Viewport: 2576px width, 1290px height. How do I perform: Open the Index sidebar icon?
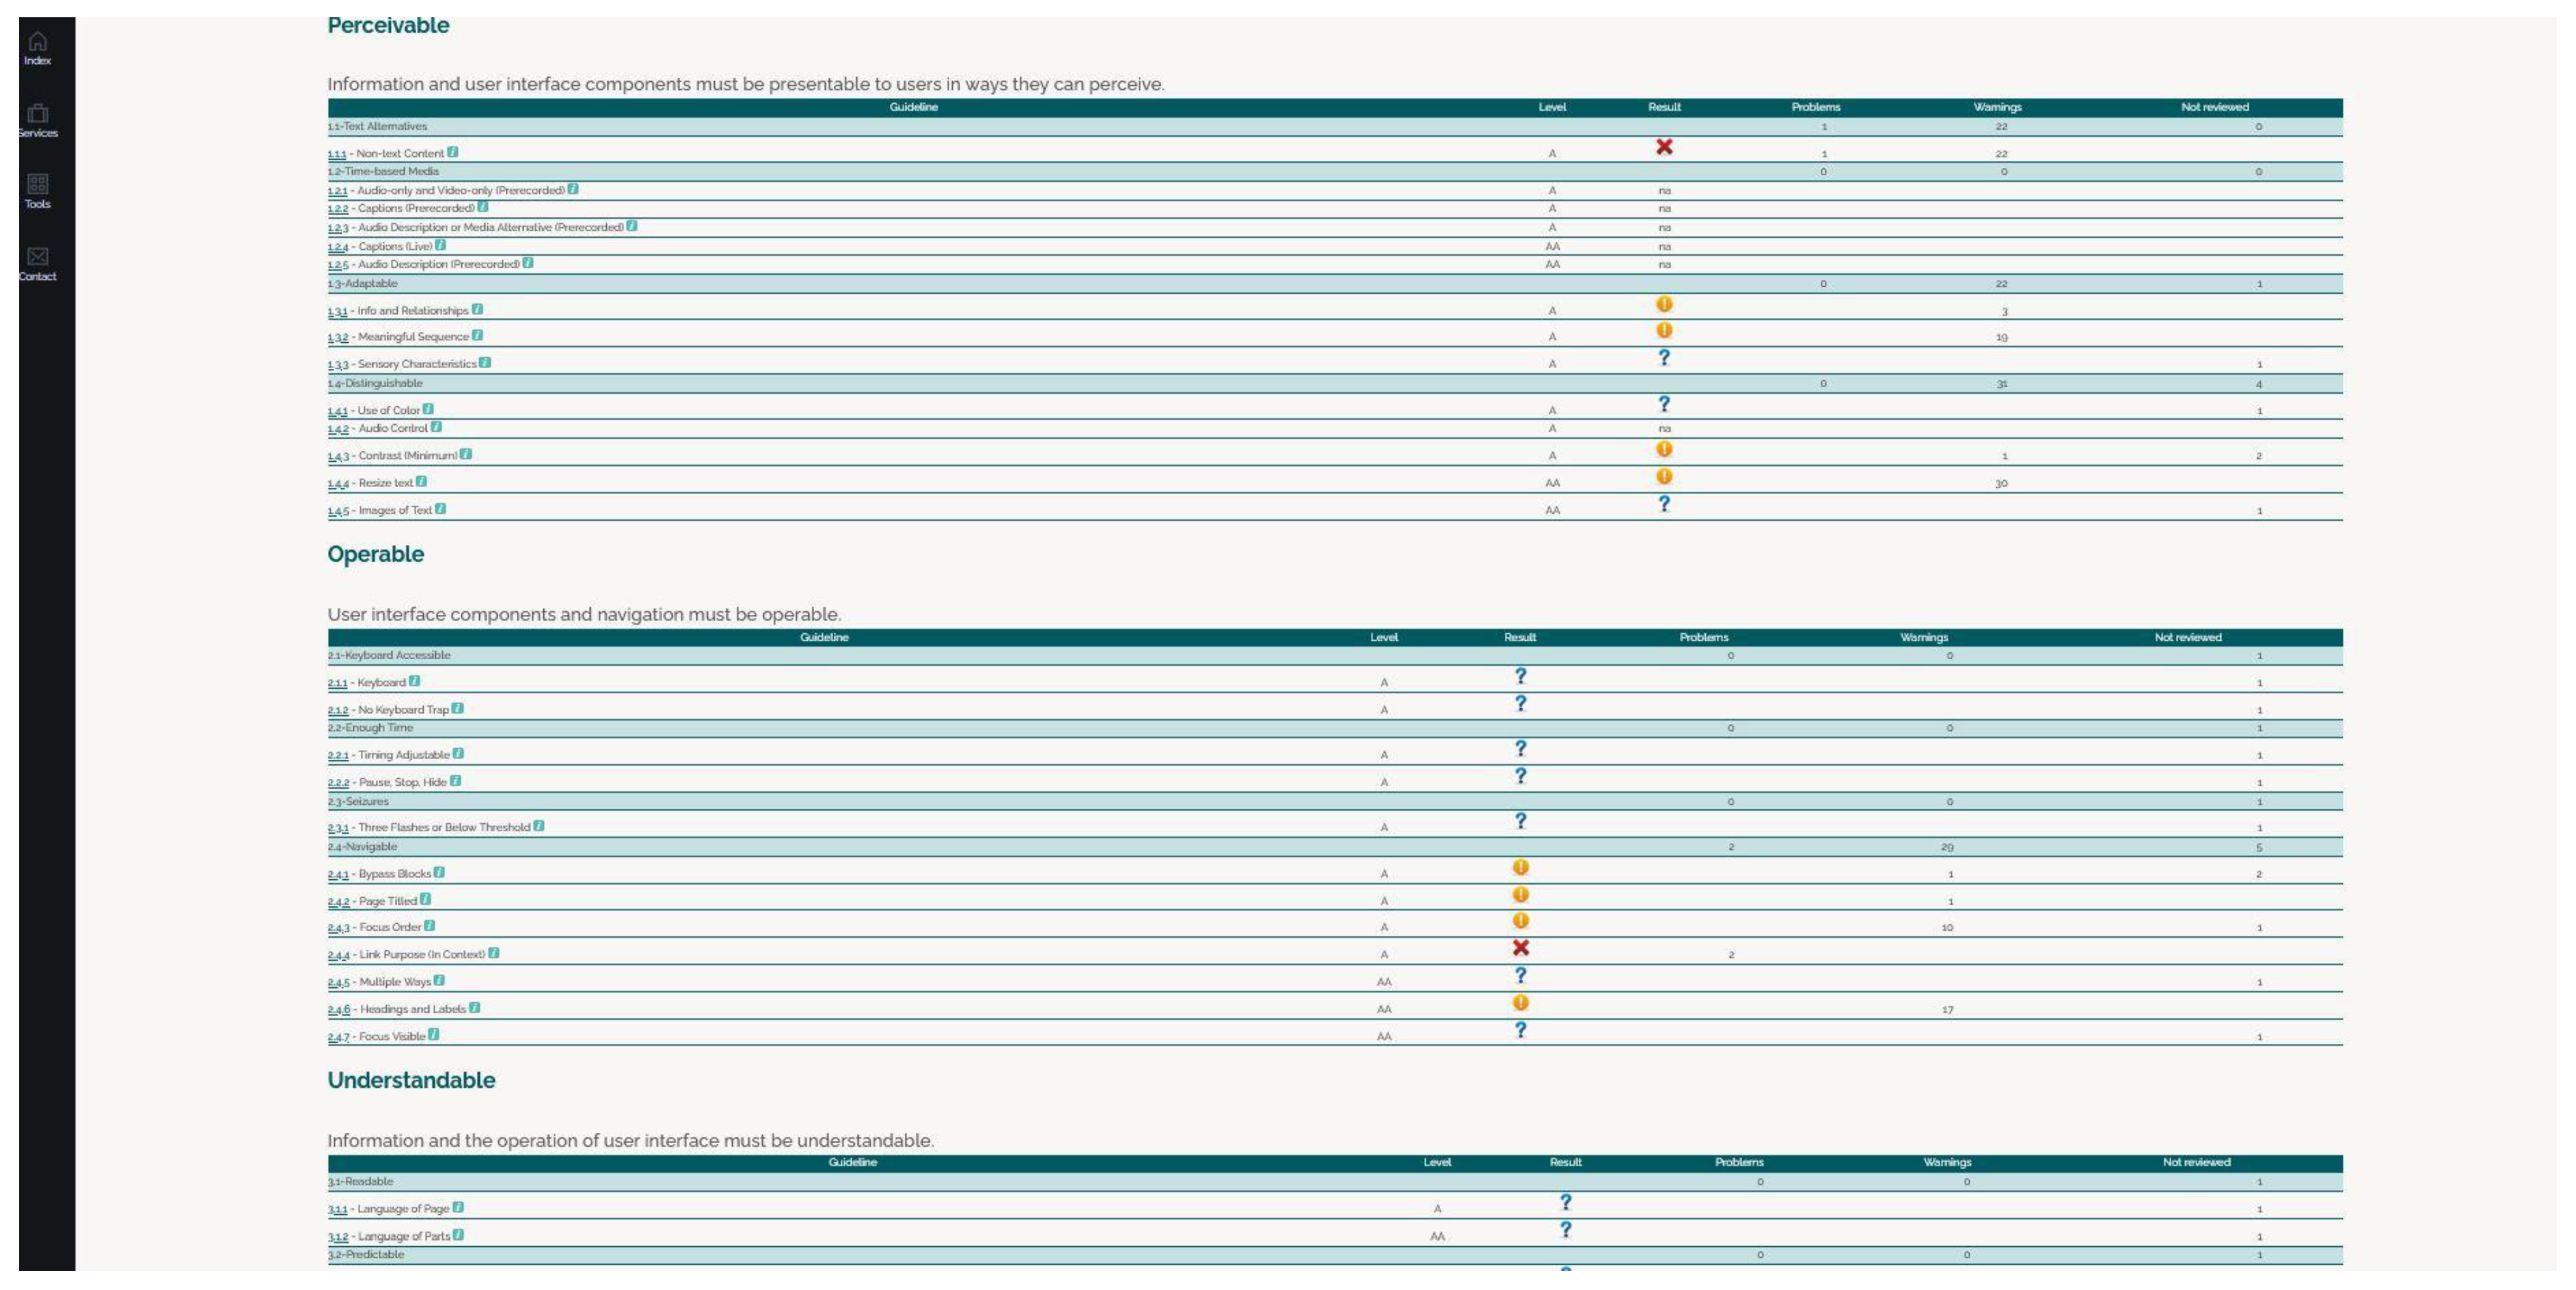(37, 42)
